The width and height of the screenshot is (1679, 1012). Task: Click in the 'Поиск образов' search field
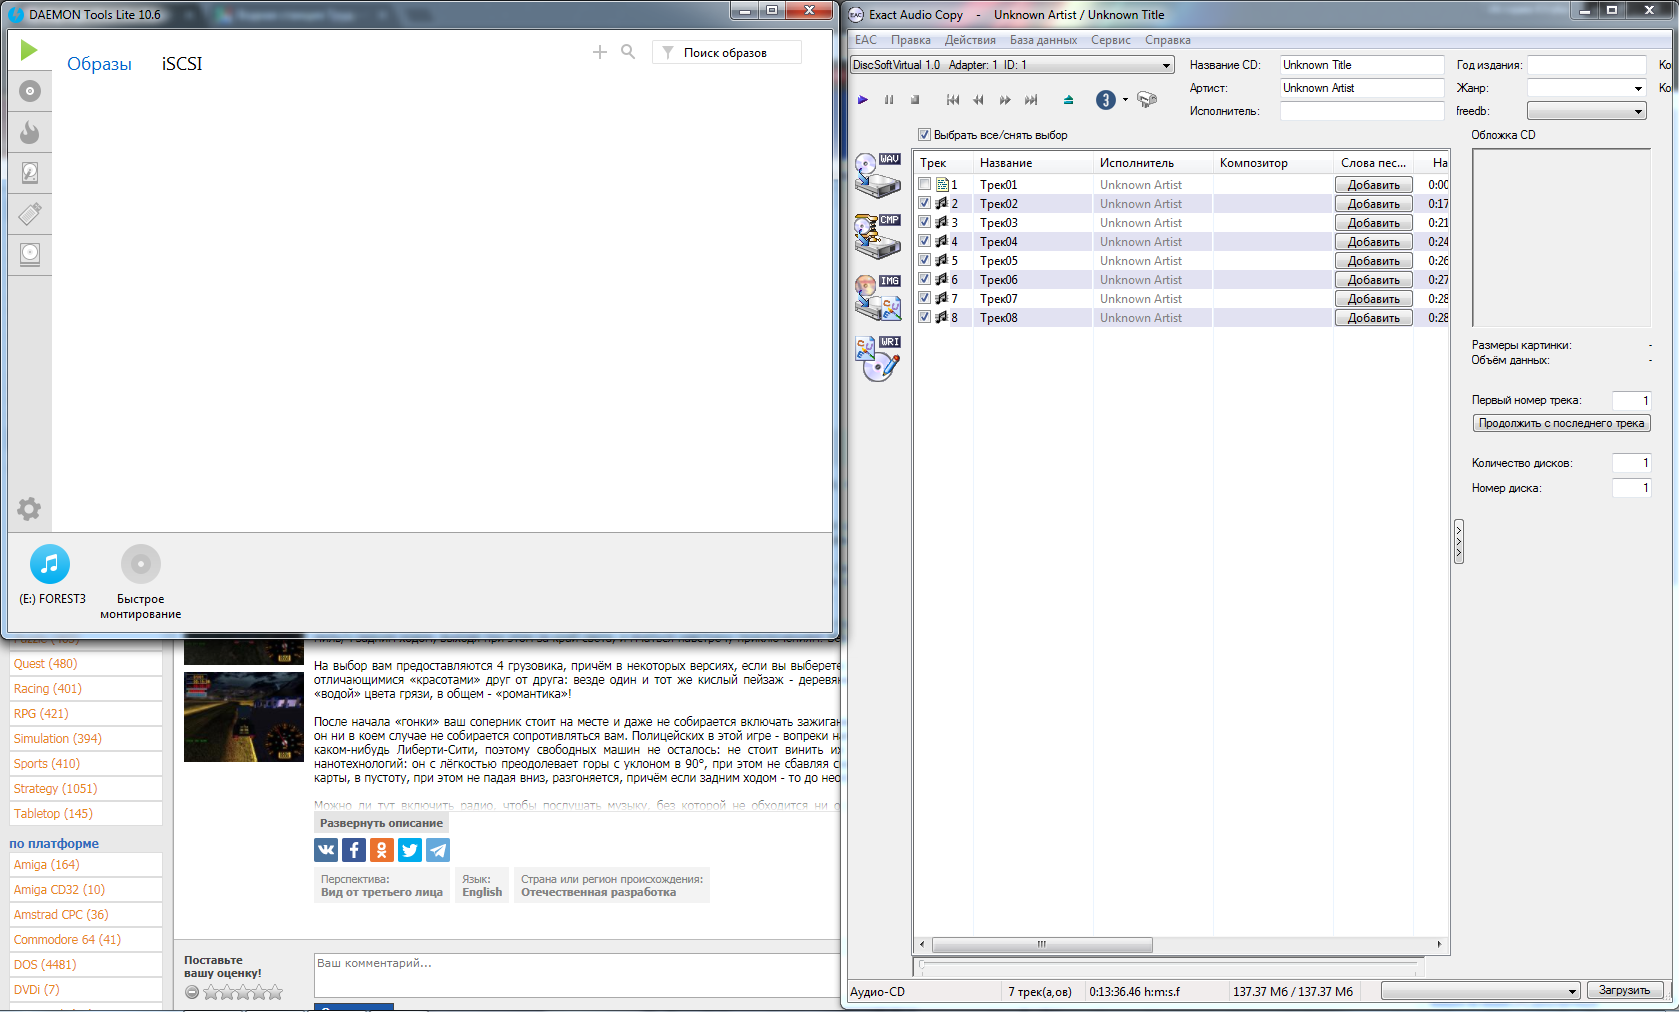point(726,53)
